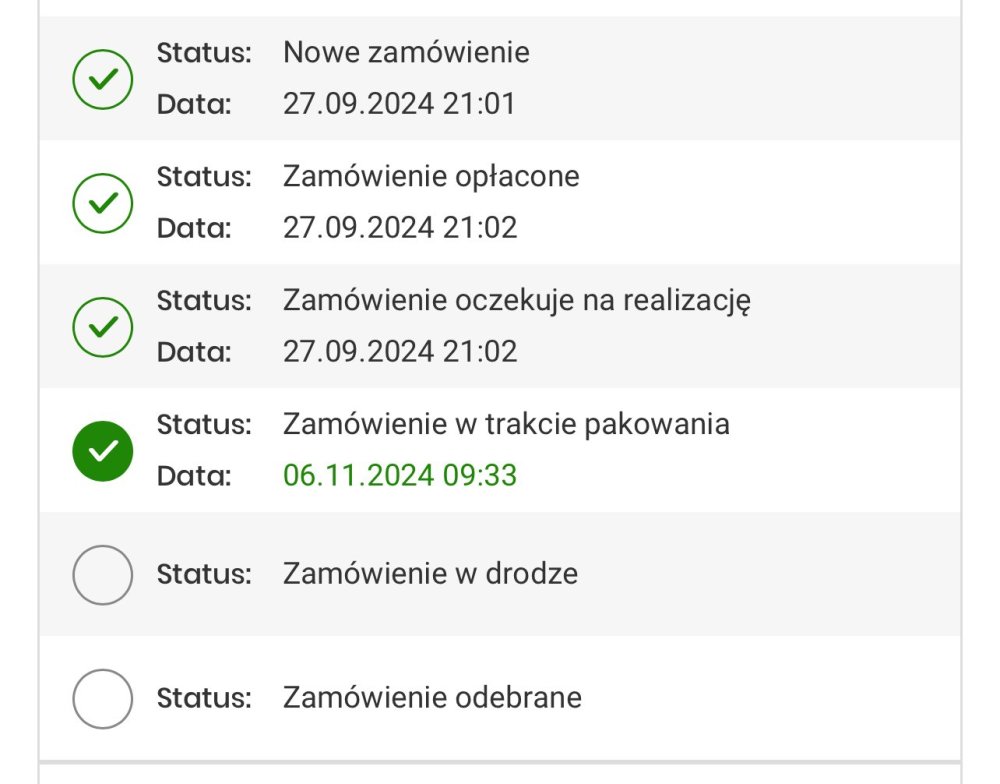Click the Zamówienie oczekuje na realizację text
Screen dimensions: 1000x784
click(517, 300)
